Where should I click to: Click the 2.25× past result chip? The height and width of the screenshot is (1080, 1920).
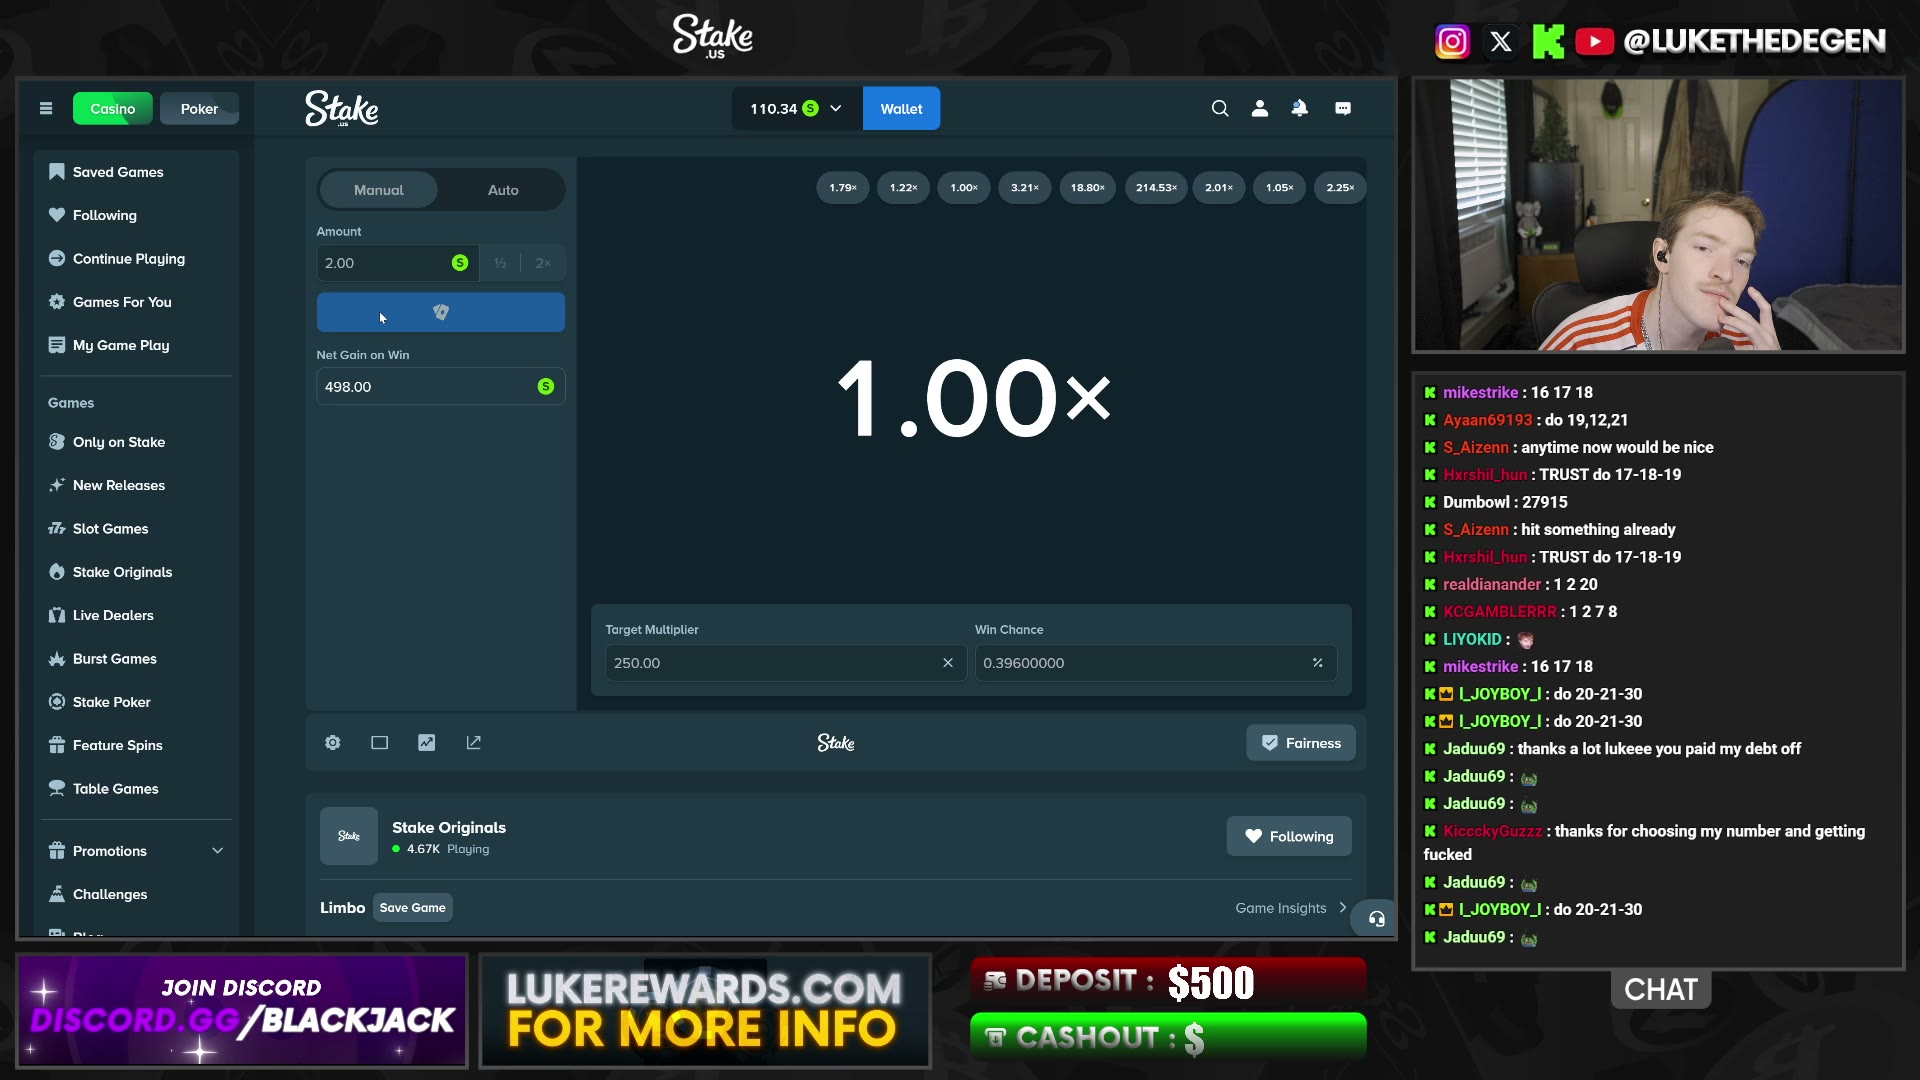1340,188
